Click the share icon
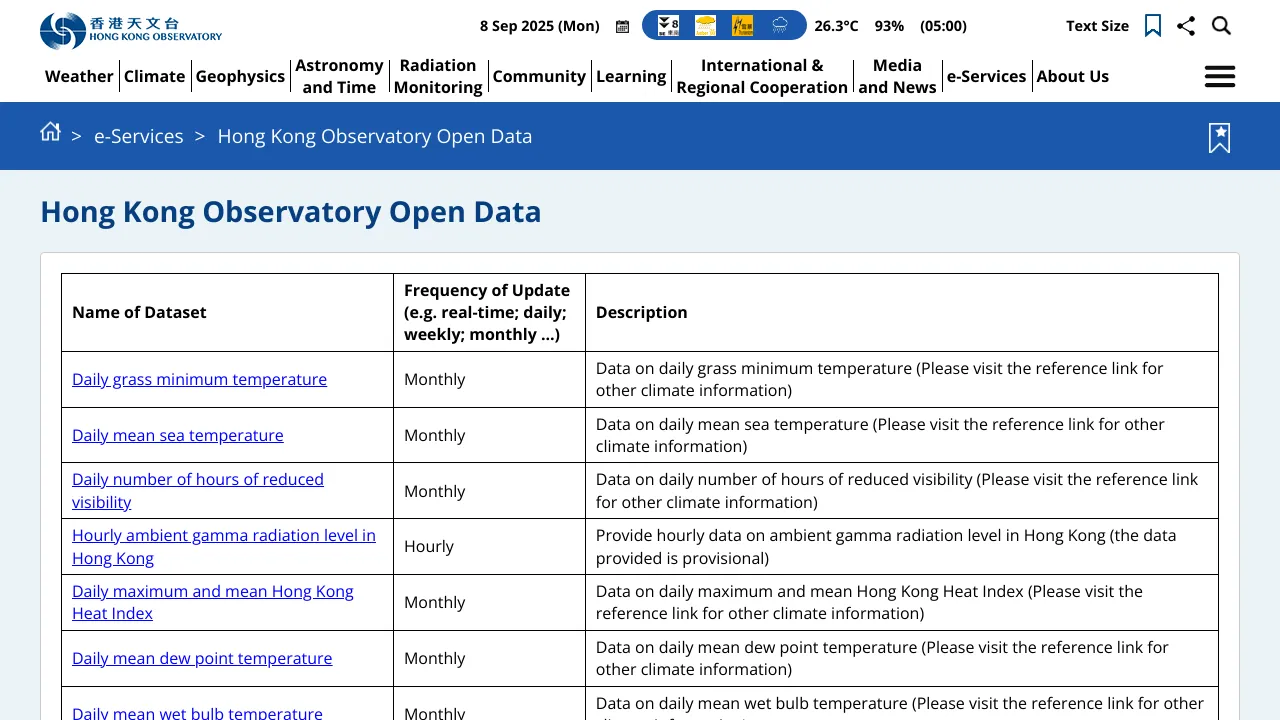 1186,26
